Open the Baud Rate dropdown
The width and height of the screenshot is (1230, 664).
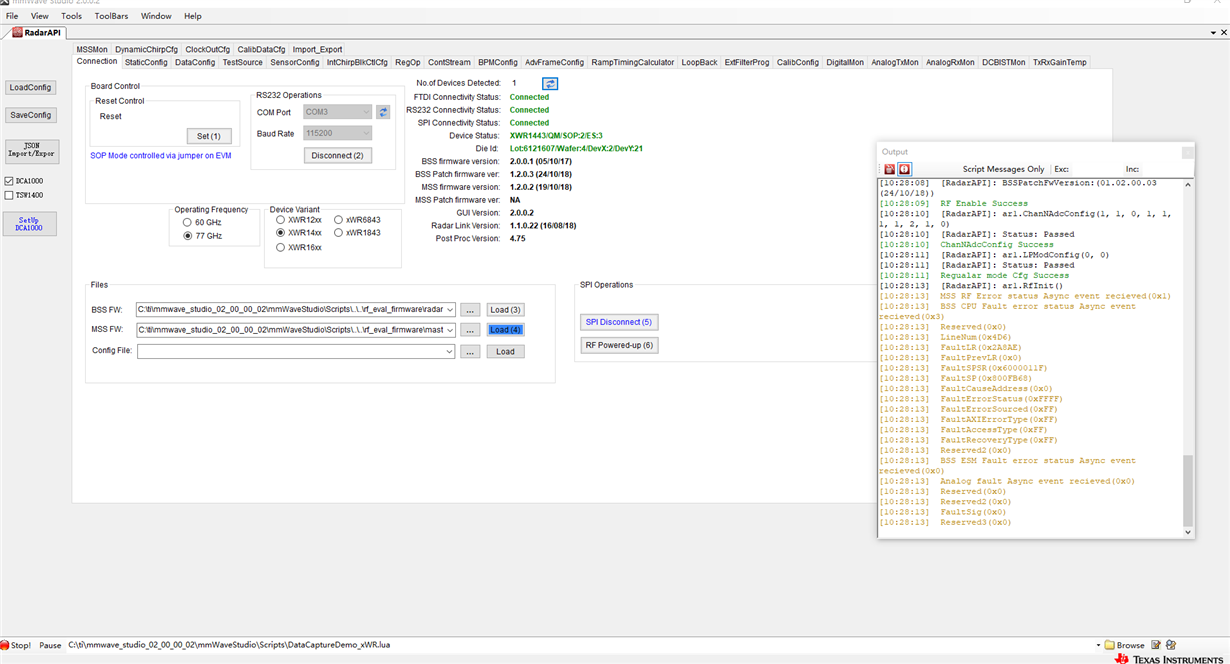tap(365, 133)
